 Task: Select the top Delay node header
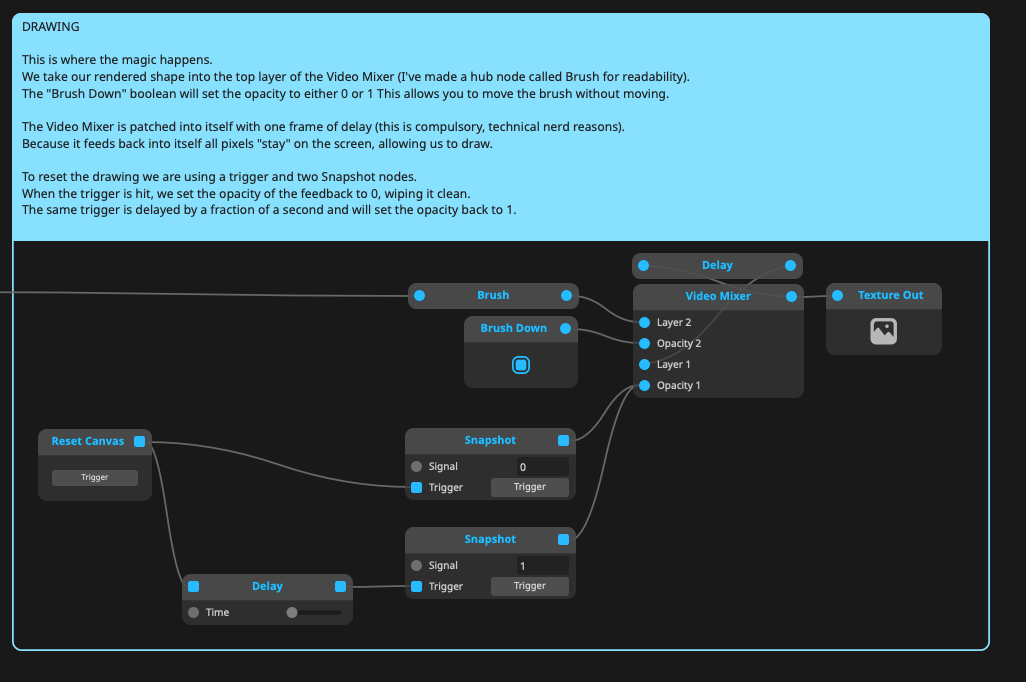(x=717, y=265)
